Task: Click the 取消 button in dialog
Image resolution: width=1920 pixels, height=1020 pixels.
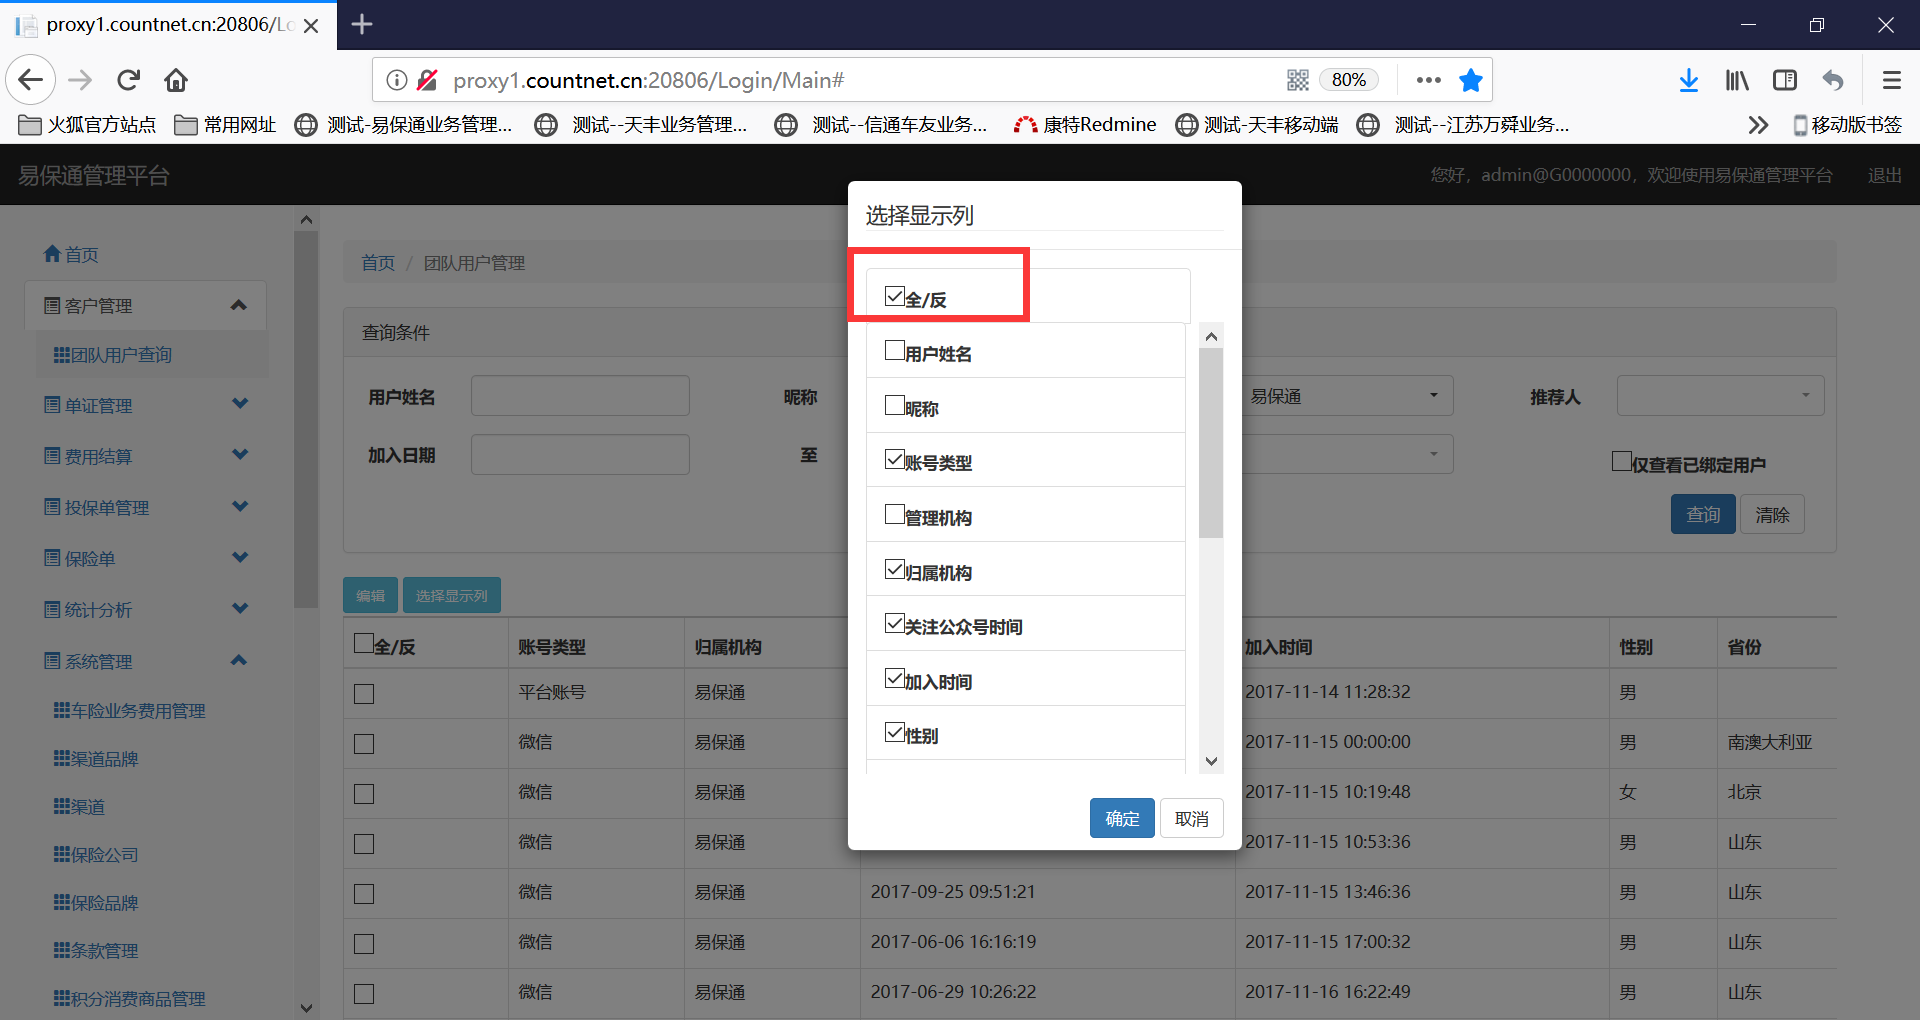Action: (x=1191, y=818)
